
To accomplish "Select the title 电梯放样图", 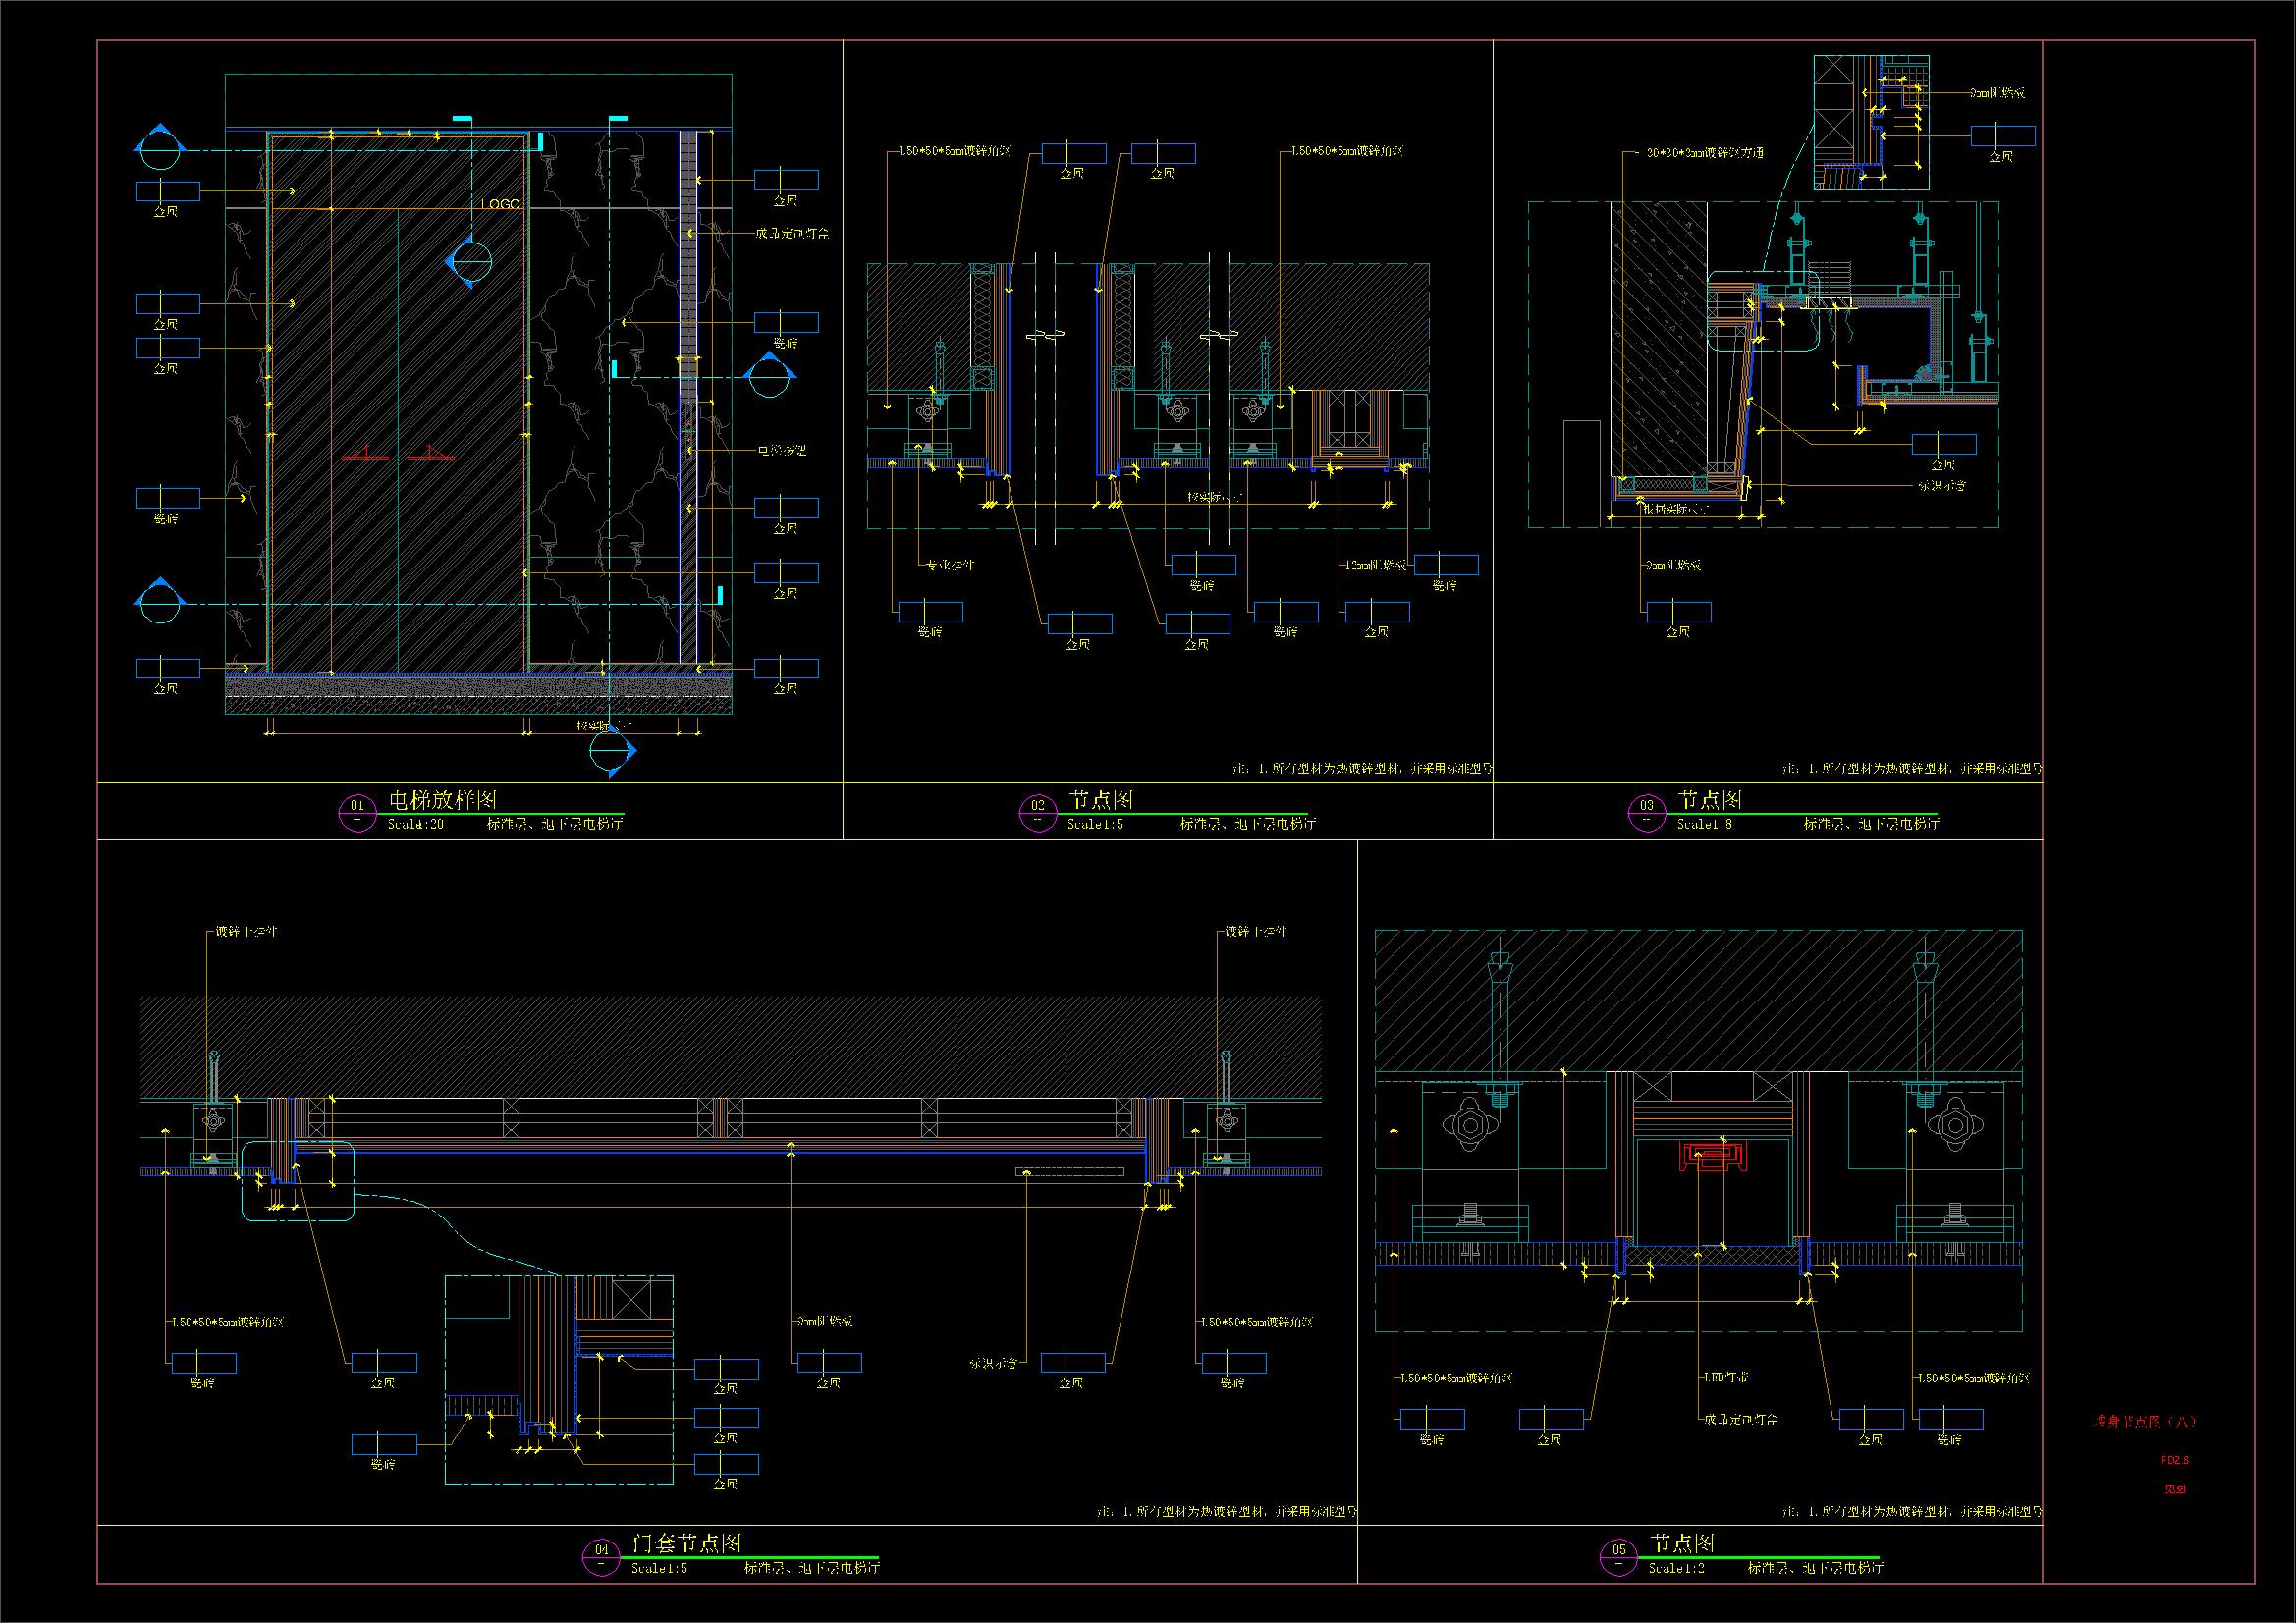I will (x=442, y=800).
